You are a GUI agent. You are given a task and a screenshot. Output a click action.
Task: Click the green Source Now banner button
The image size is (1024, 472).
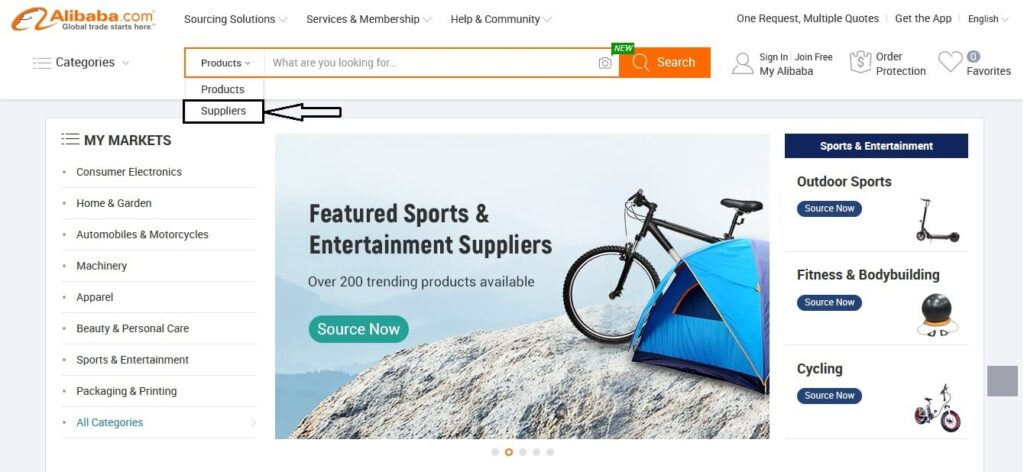tap(359, 329)
